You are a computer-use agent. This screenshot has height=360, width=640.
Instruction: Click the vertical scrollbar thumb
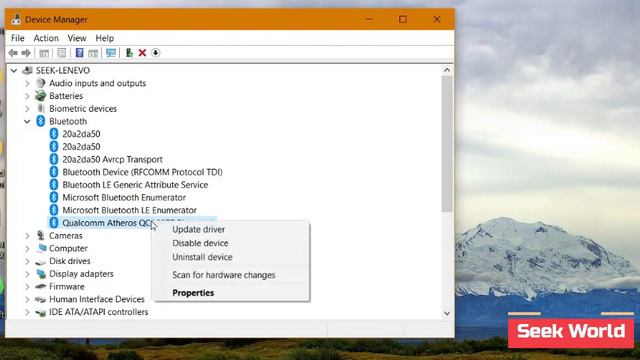click(x=447, y=144)
